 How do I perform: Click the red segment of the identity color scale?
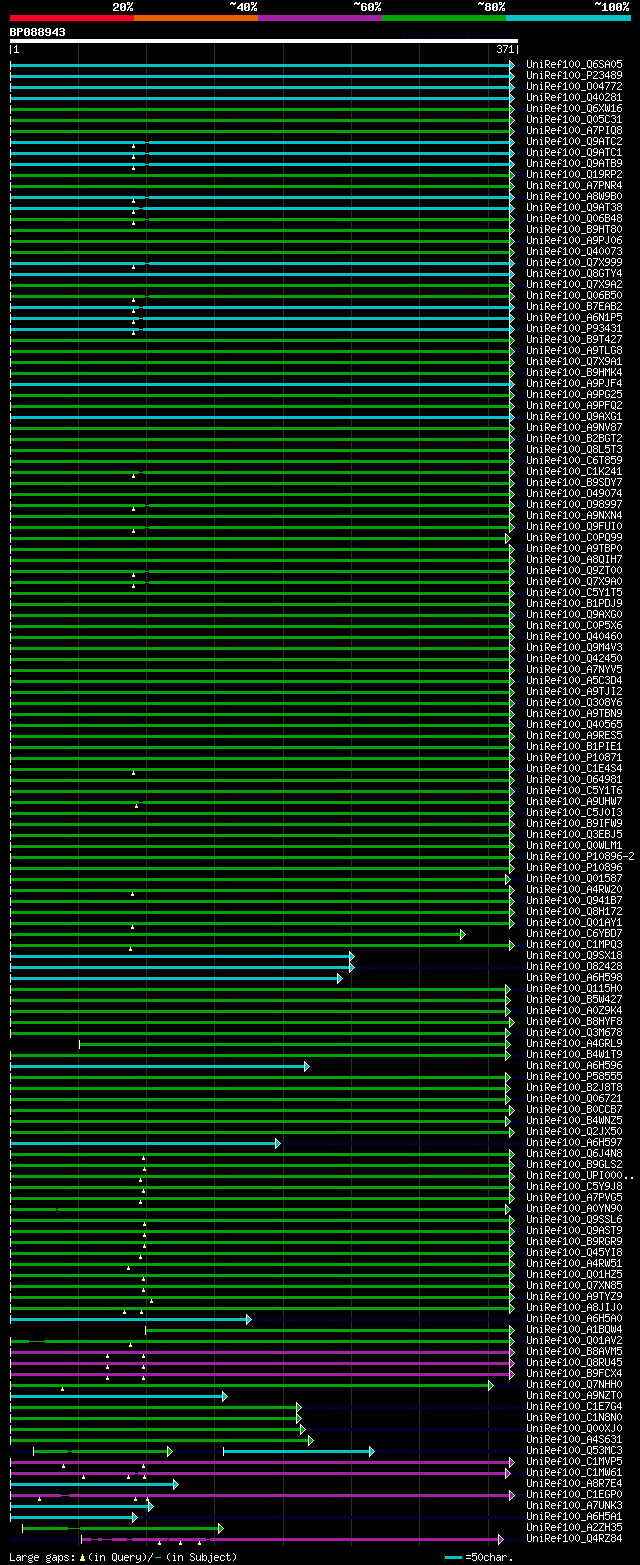coord(72,17)
